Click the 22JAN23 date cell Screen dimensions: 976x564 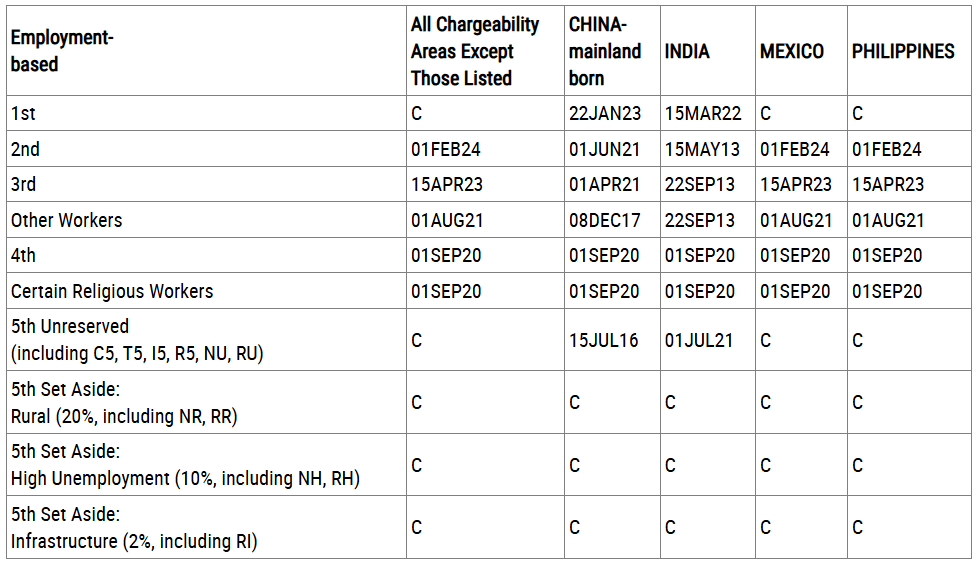click(605, 114)
